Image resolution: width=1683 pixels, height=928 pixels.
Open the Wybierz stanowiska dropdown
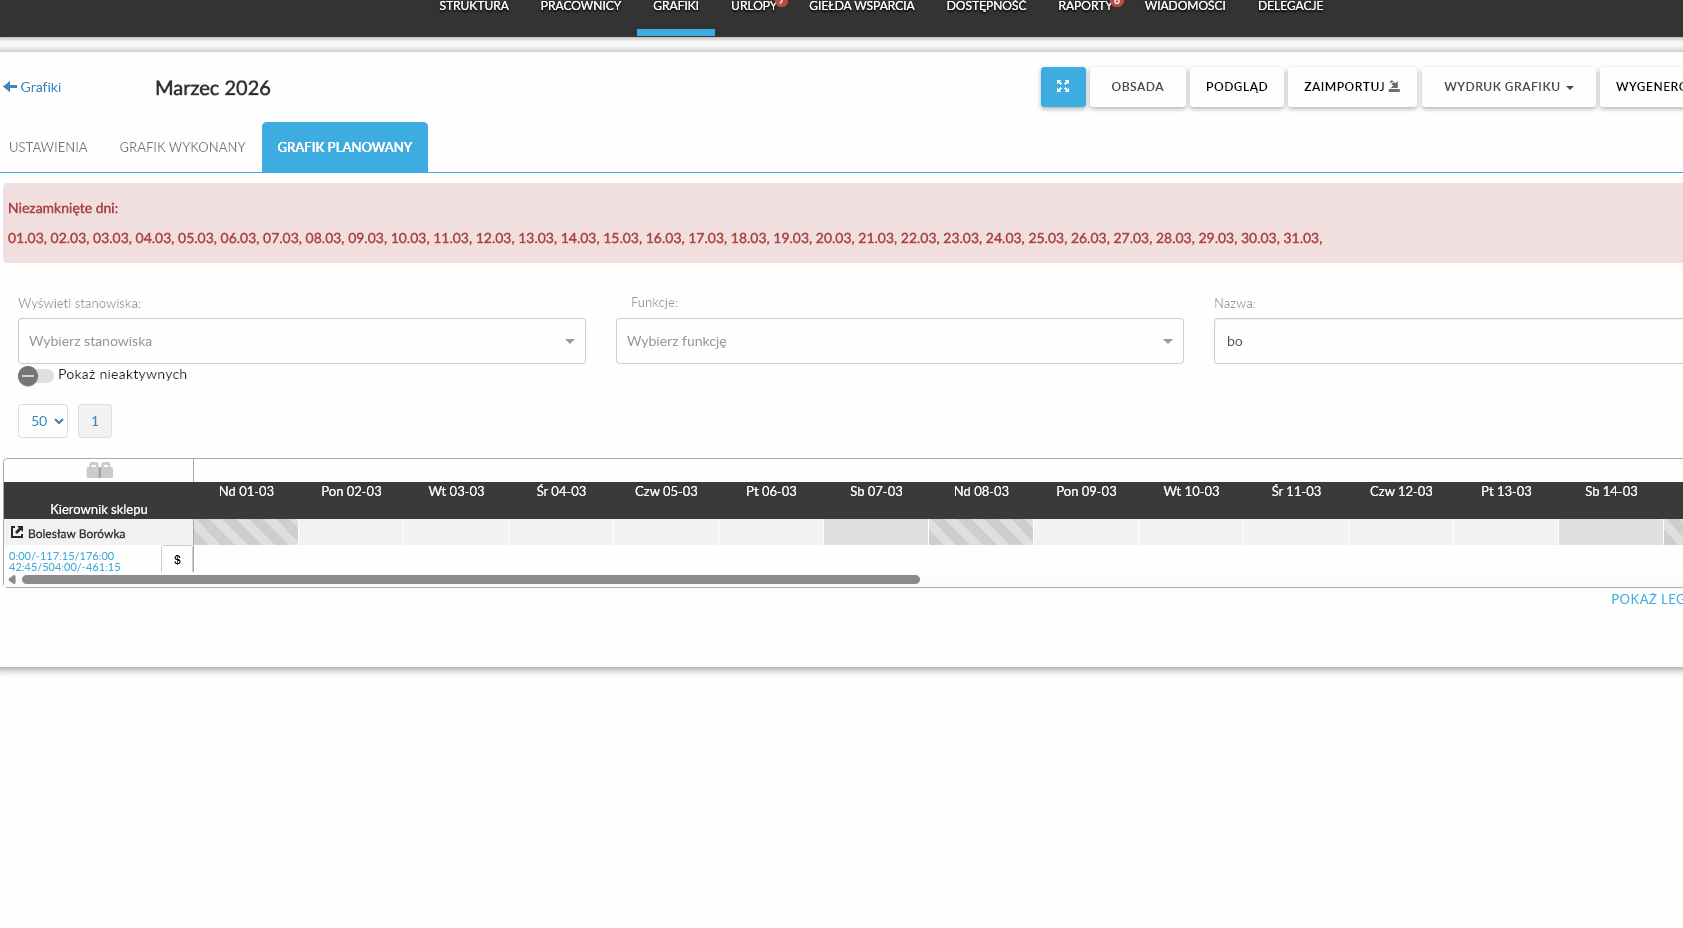point(302,341)
